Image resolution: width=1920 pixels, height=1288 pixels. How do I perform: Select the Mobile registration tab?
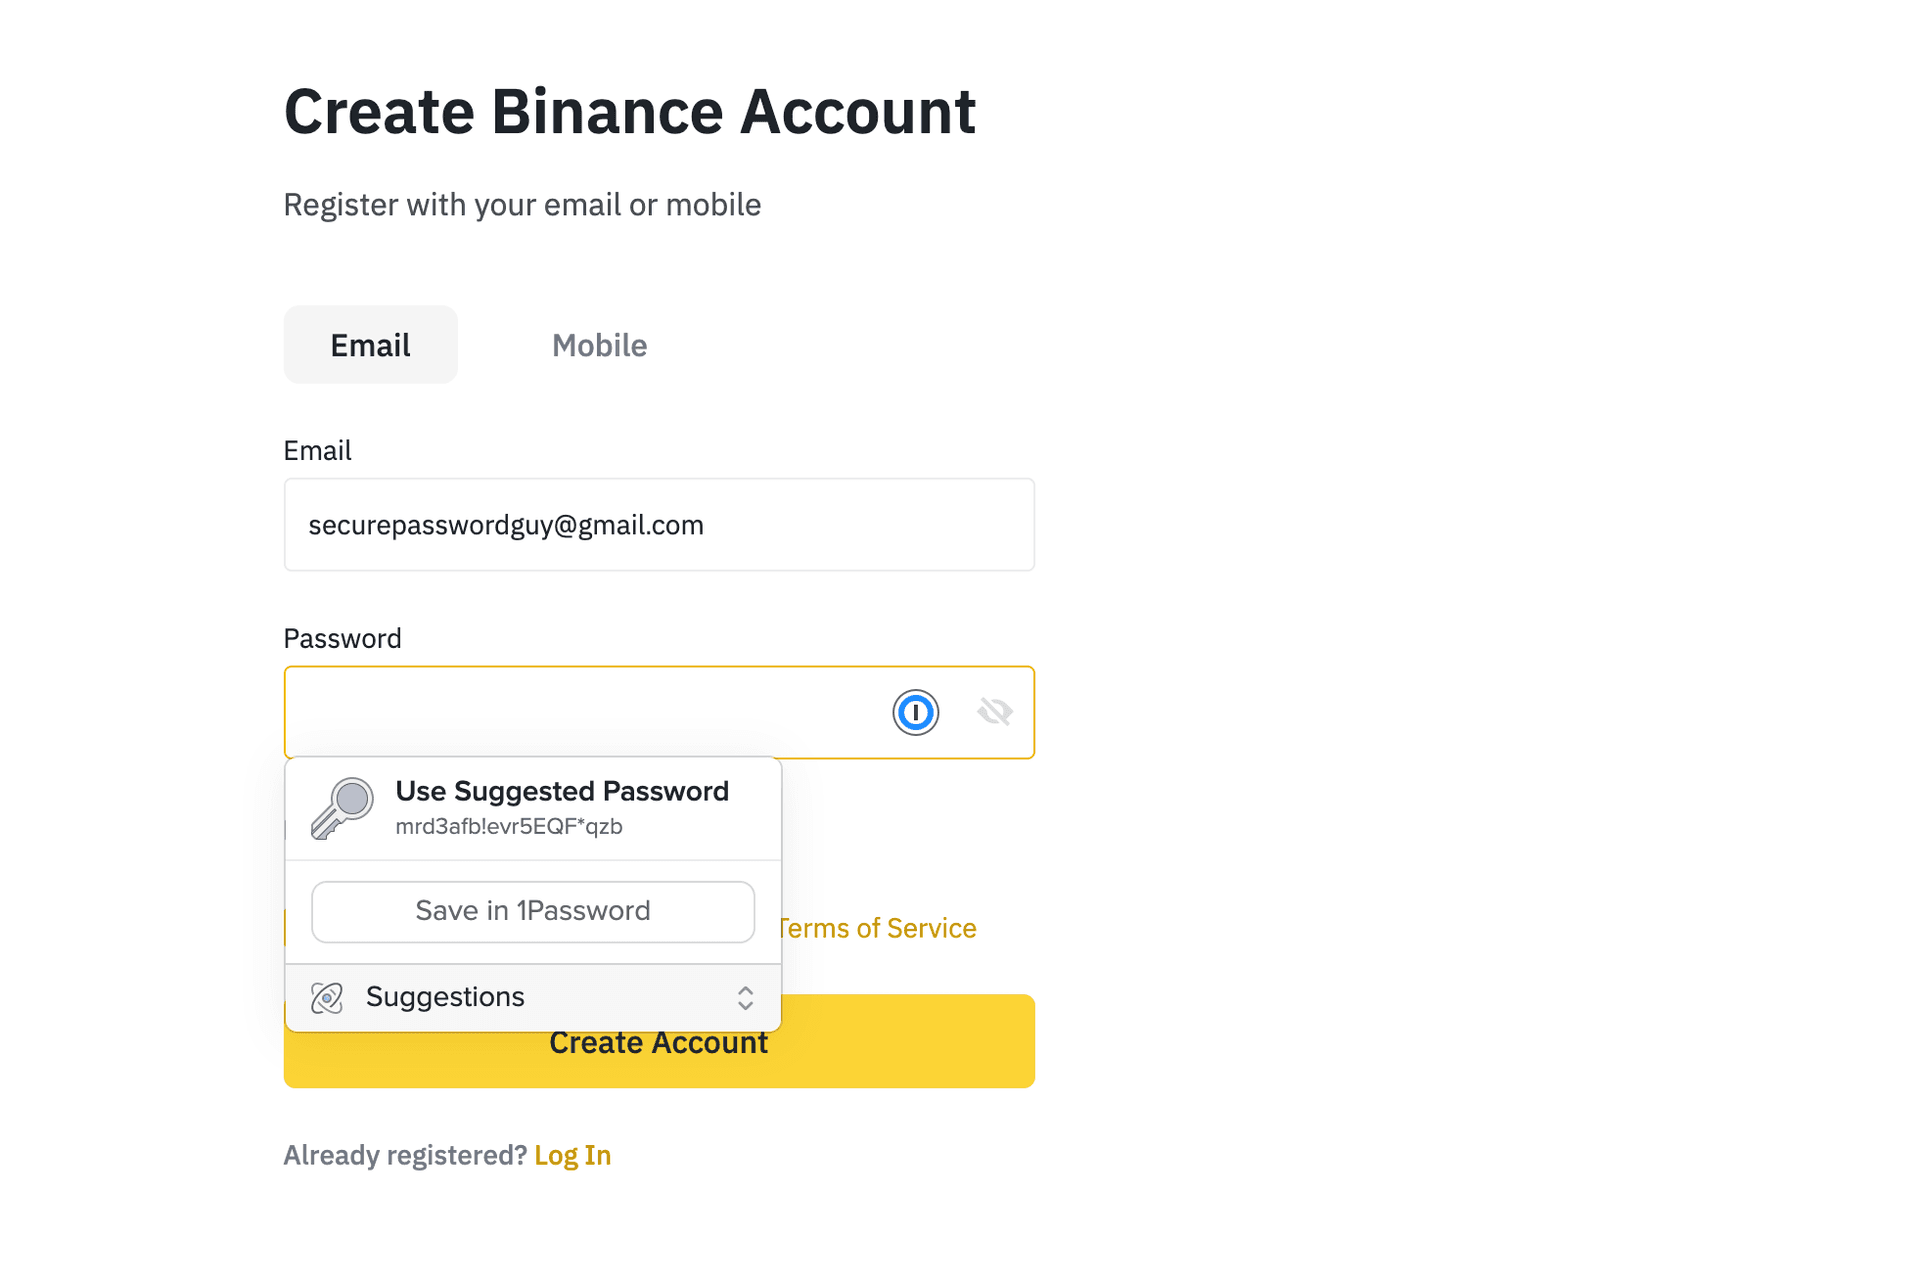[599, 345]
